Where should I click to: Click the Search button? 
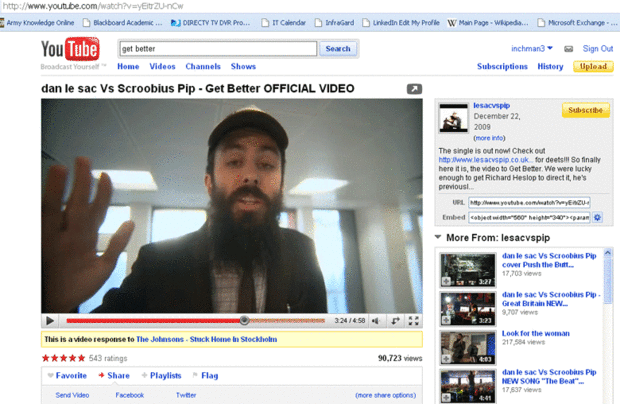[338, 49]
